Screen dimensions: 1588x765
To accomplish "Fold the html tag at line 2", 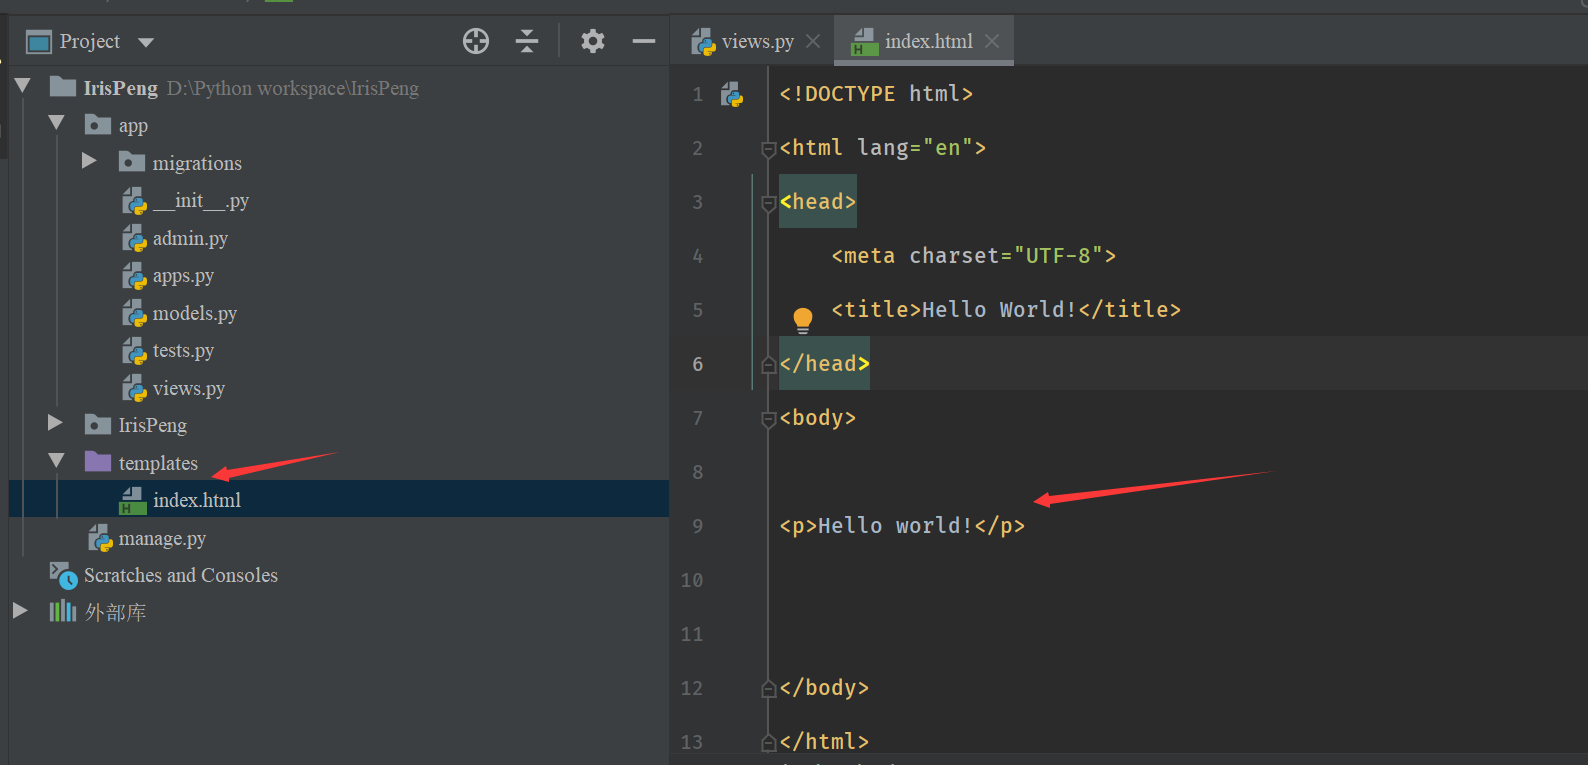I will coord(769,149).
